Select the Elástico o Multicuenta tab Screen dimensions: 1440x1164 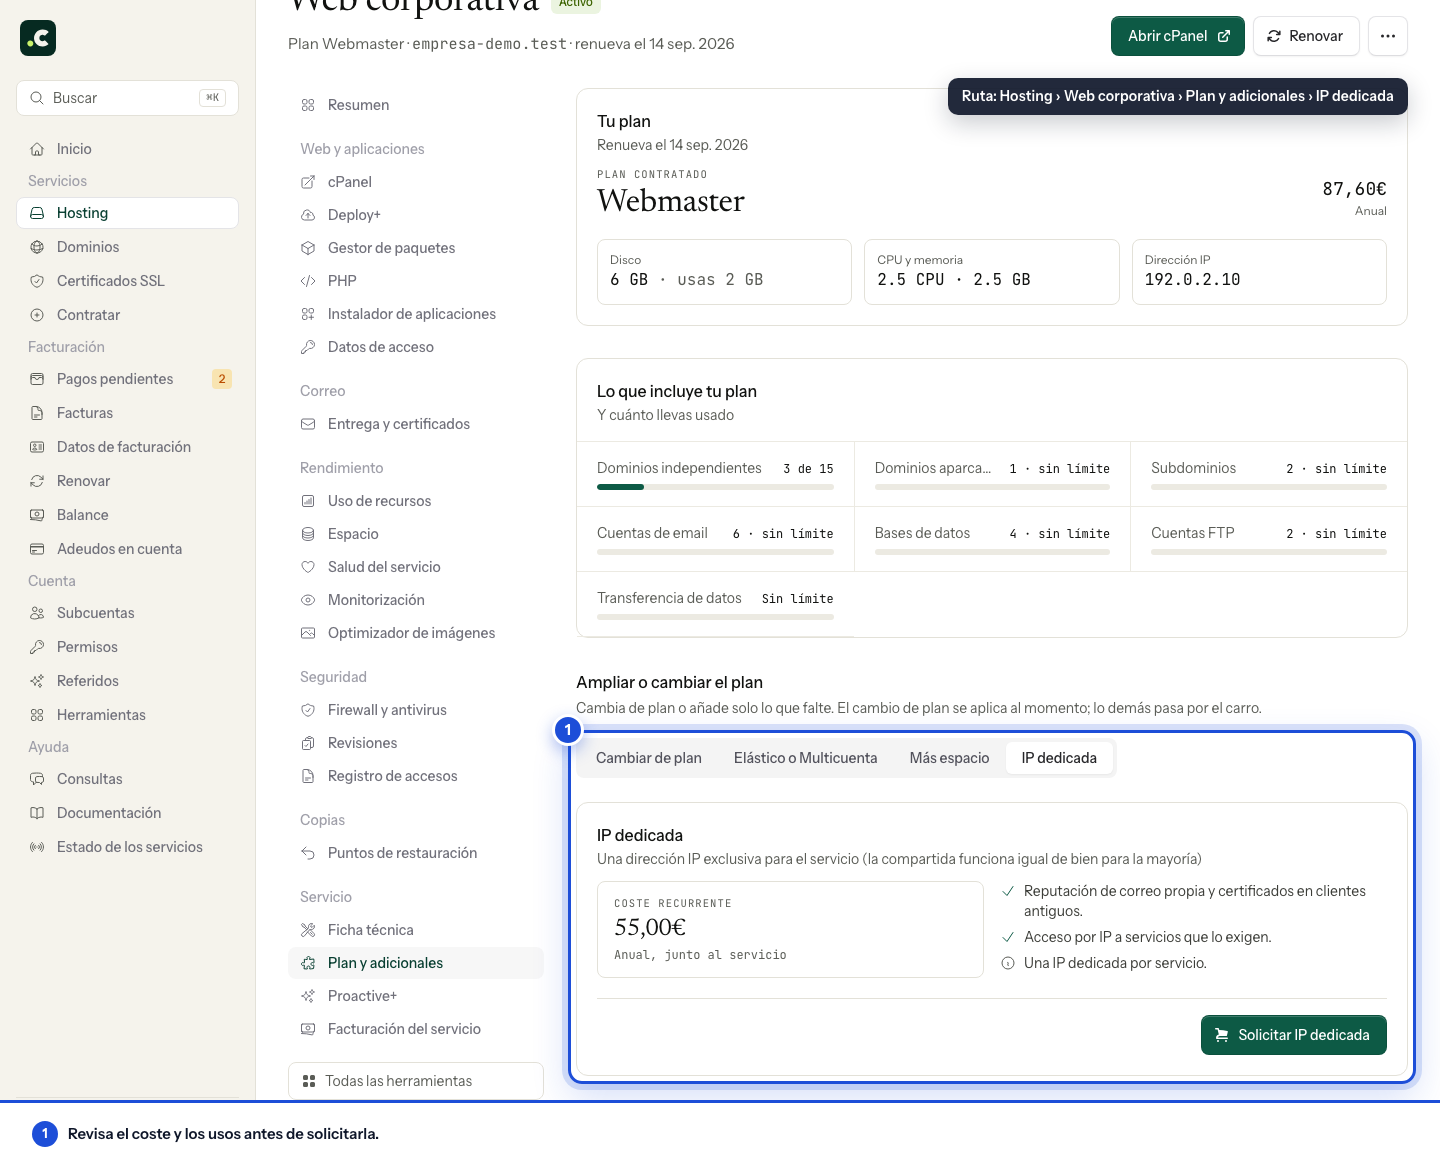806,758
